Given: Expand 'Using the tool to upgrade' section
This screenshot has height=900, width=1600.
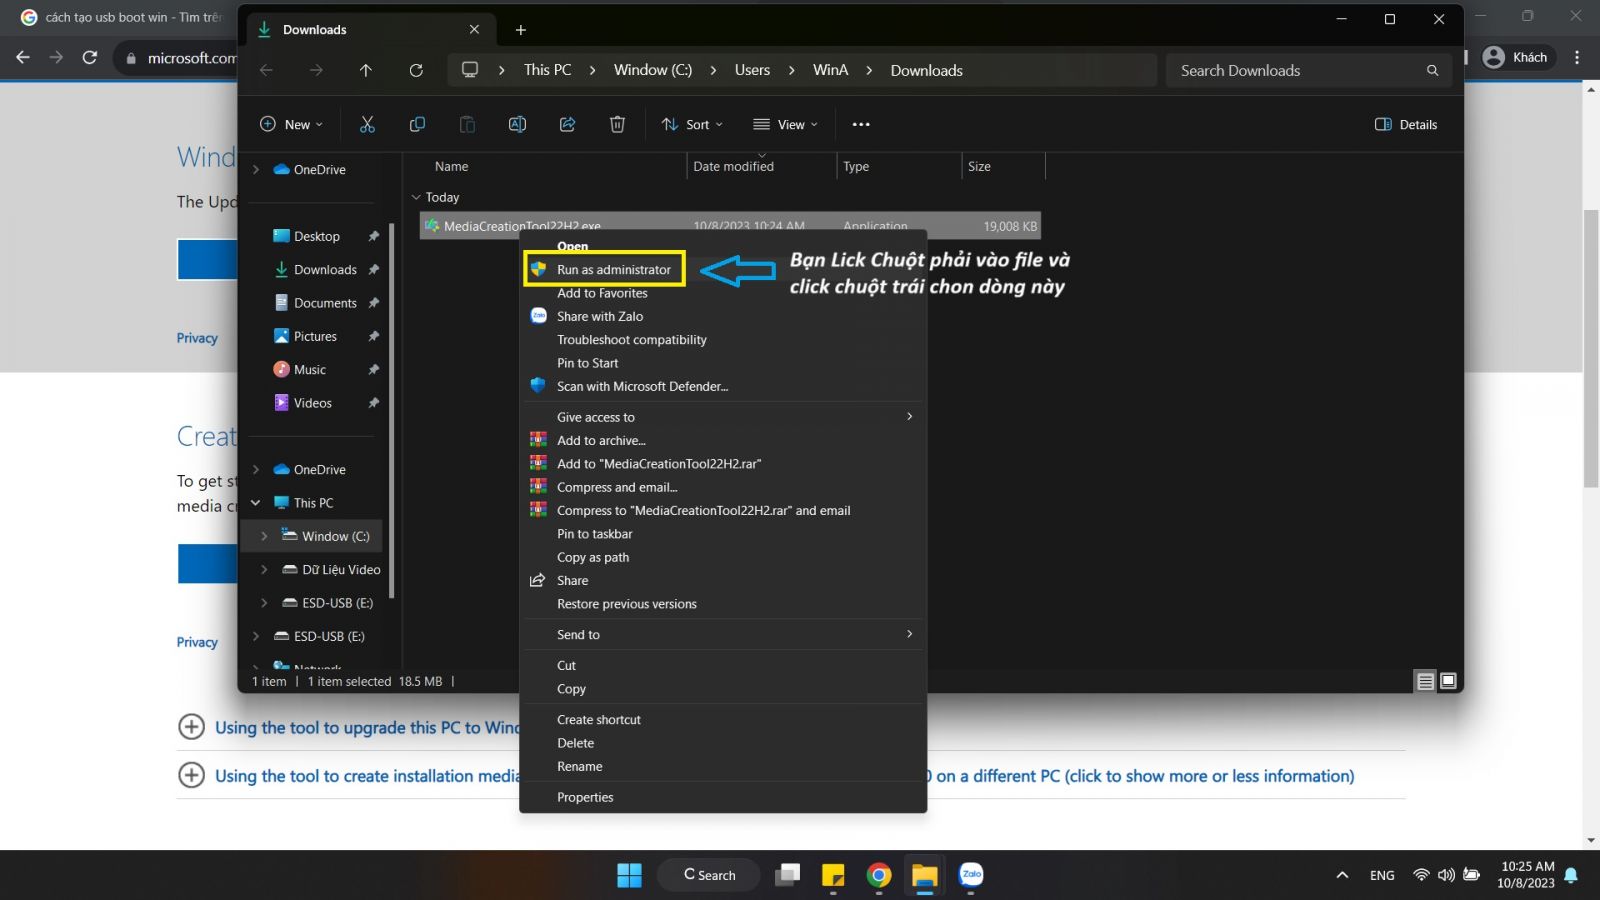Looking at the screenshot, I should 191,727.
